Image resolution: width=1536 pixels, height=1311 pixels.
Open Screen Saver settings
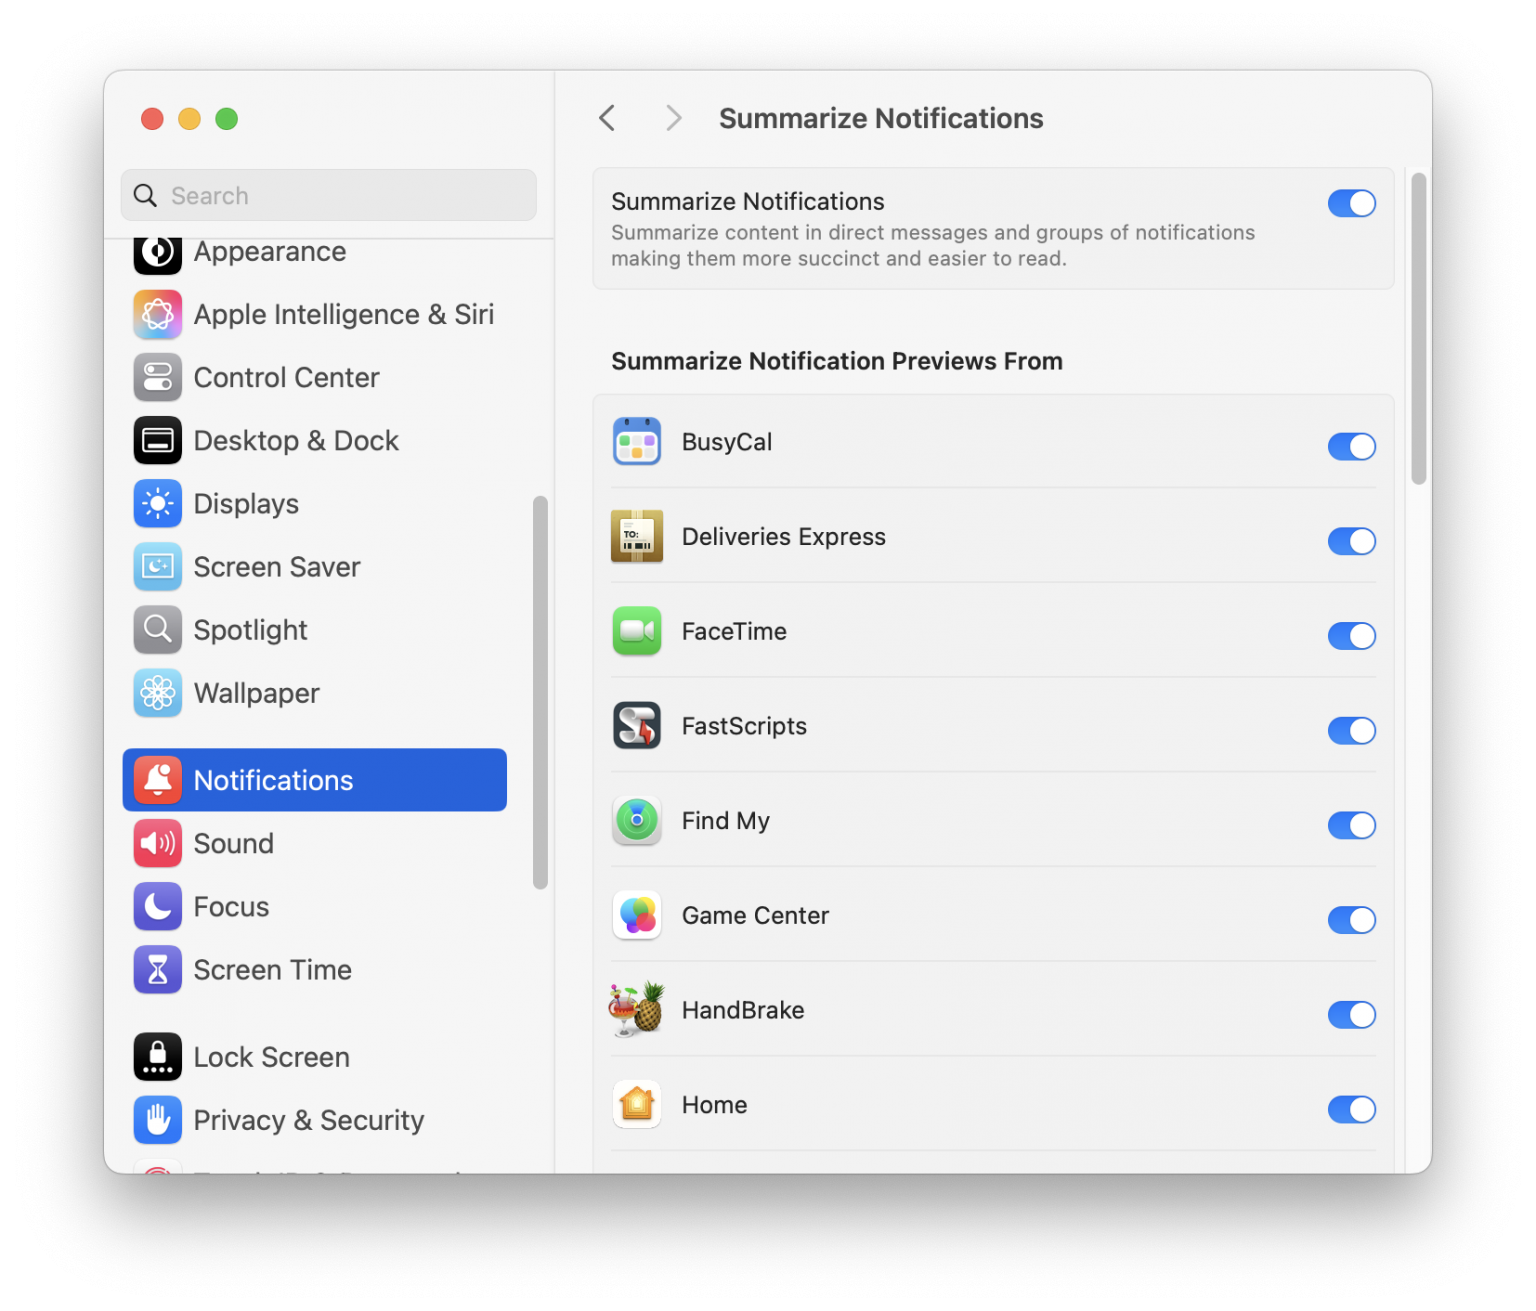[x=276, y=566]
